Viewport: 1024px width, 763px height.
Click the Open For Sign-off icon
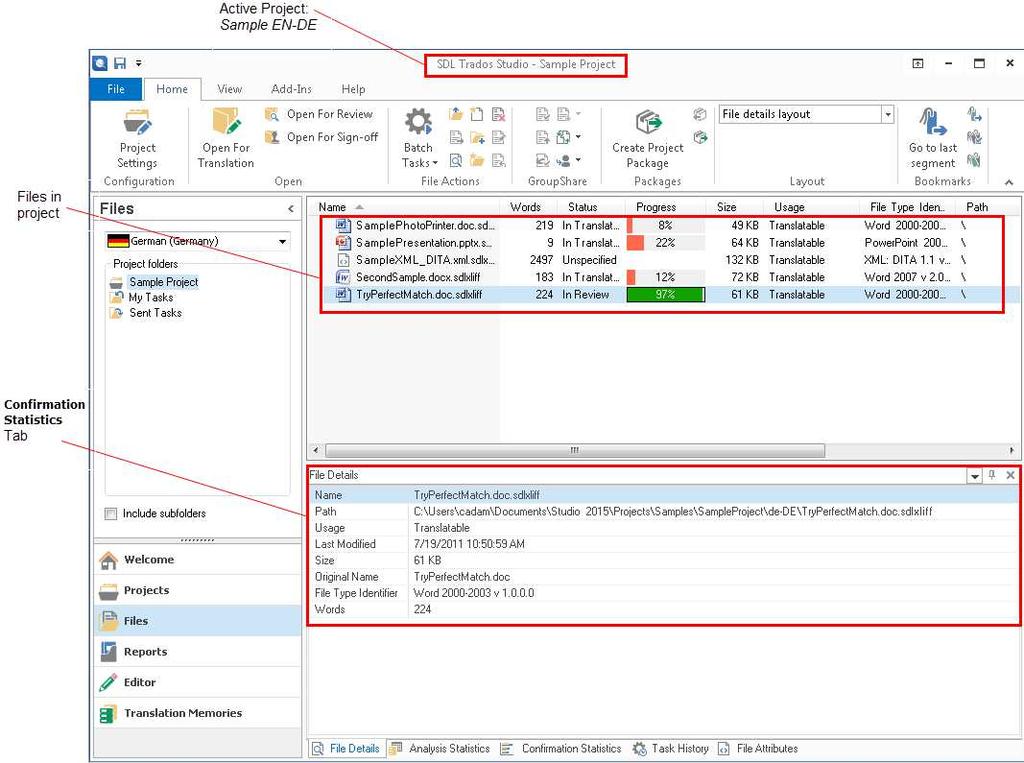click(272, 137)
